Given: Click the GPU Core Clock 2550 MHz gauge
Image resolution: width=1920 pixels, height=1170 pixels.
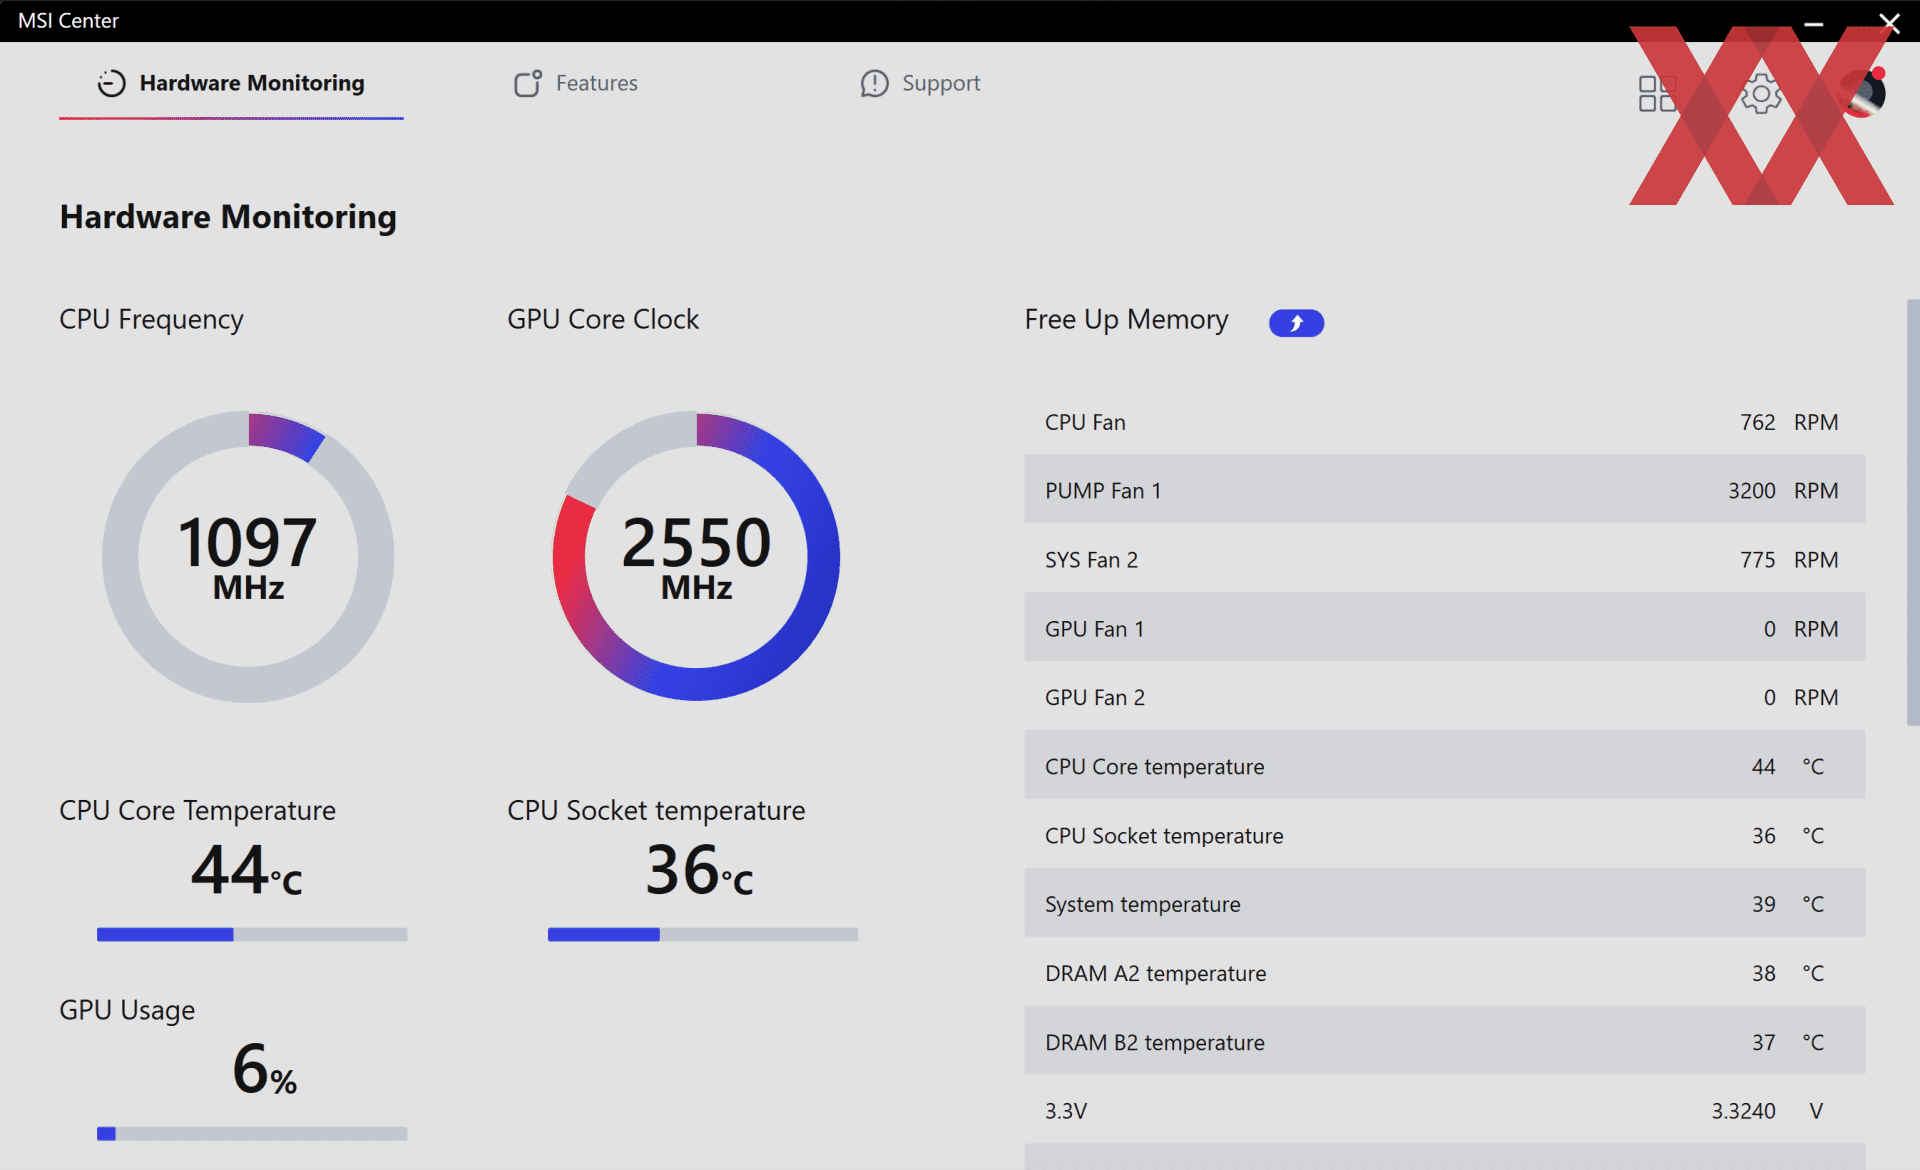Looking at the screenshot, I should coord(696,556).
